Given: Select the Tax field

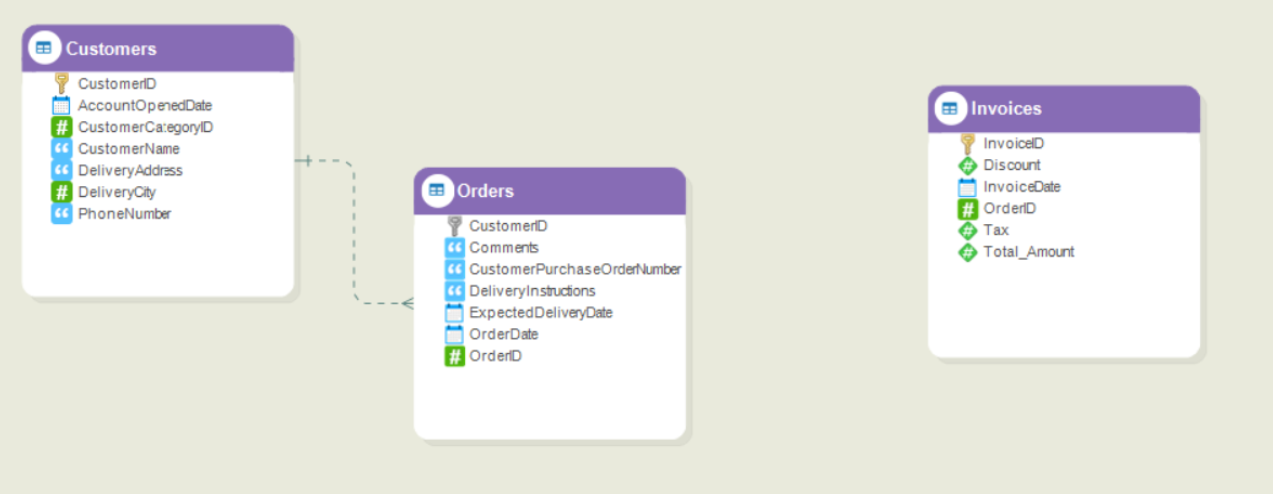Looking at the screenshot, I should [x=996, y=230].
